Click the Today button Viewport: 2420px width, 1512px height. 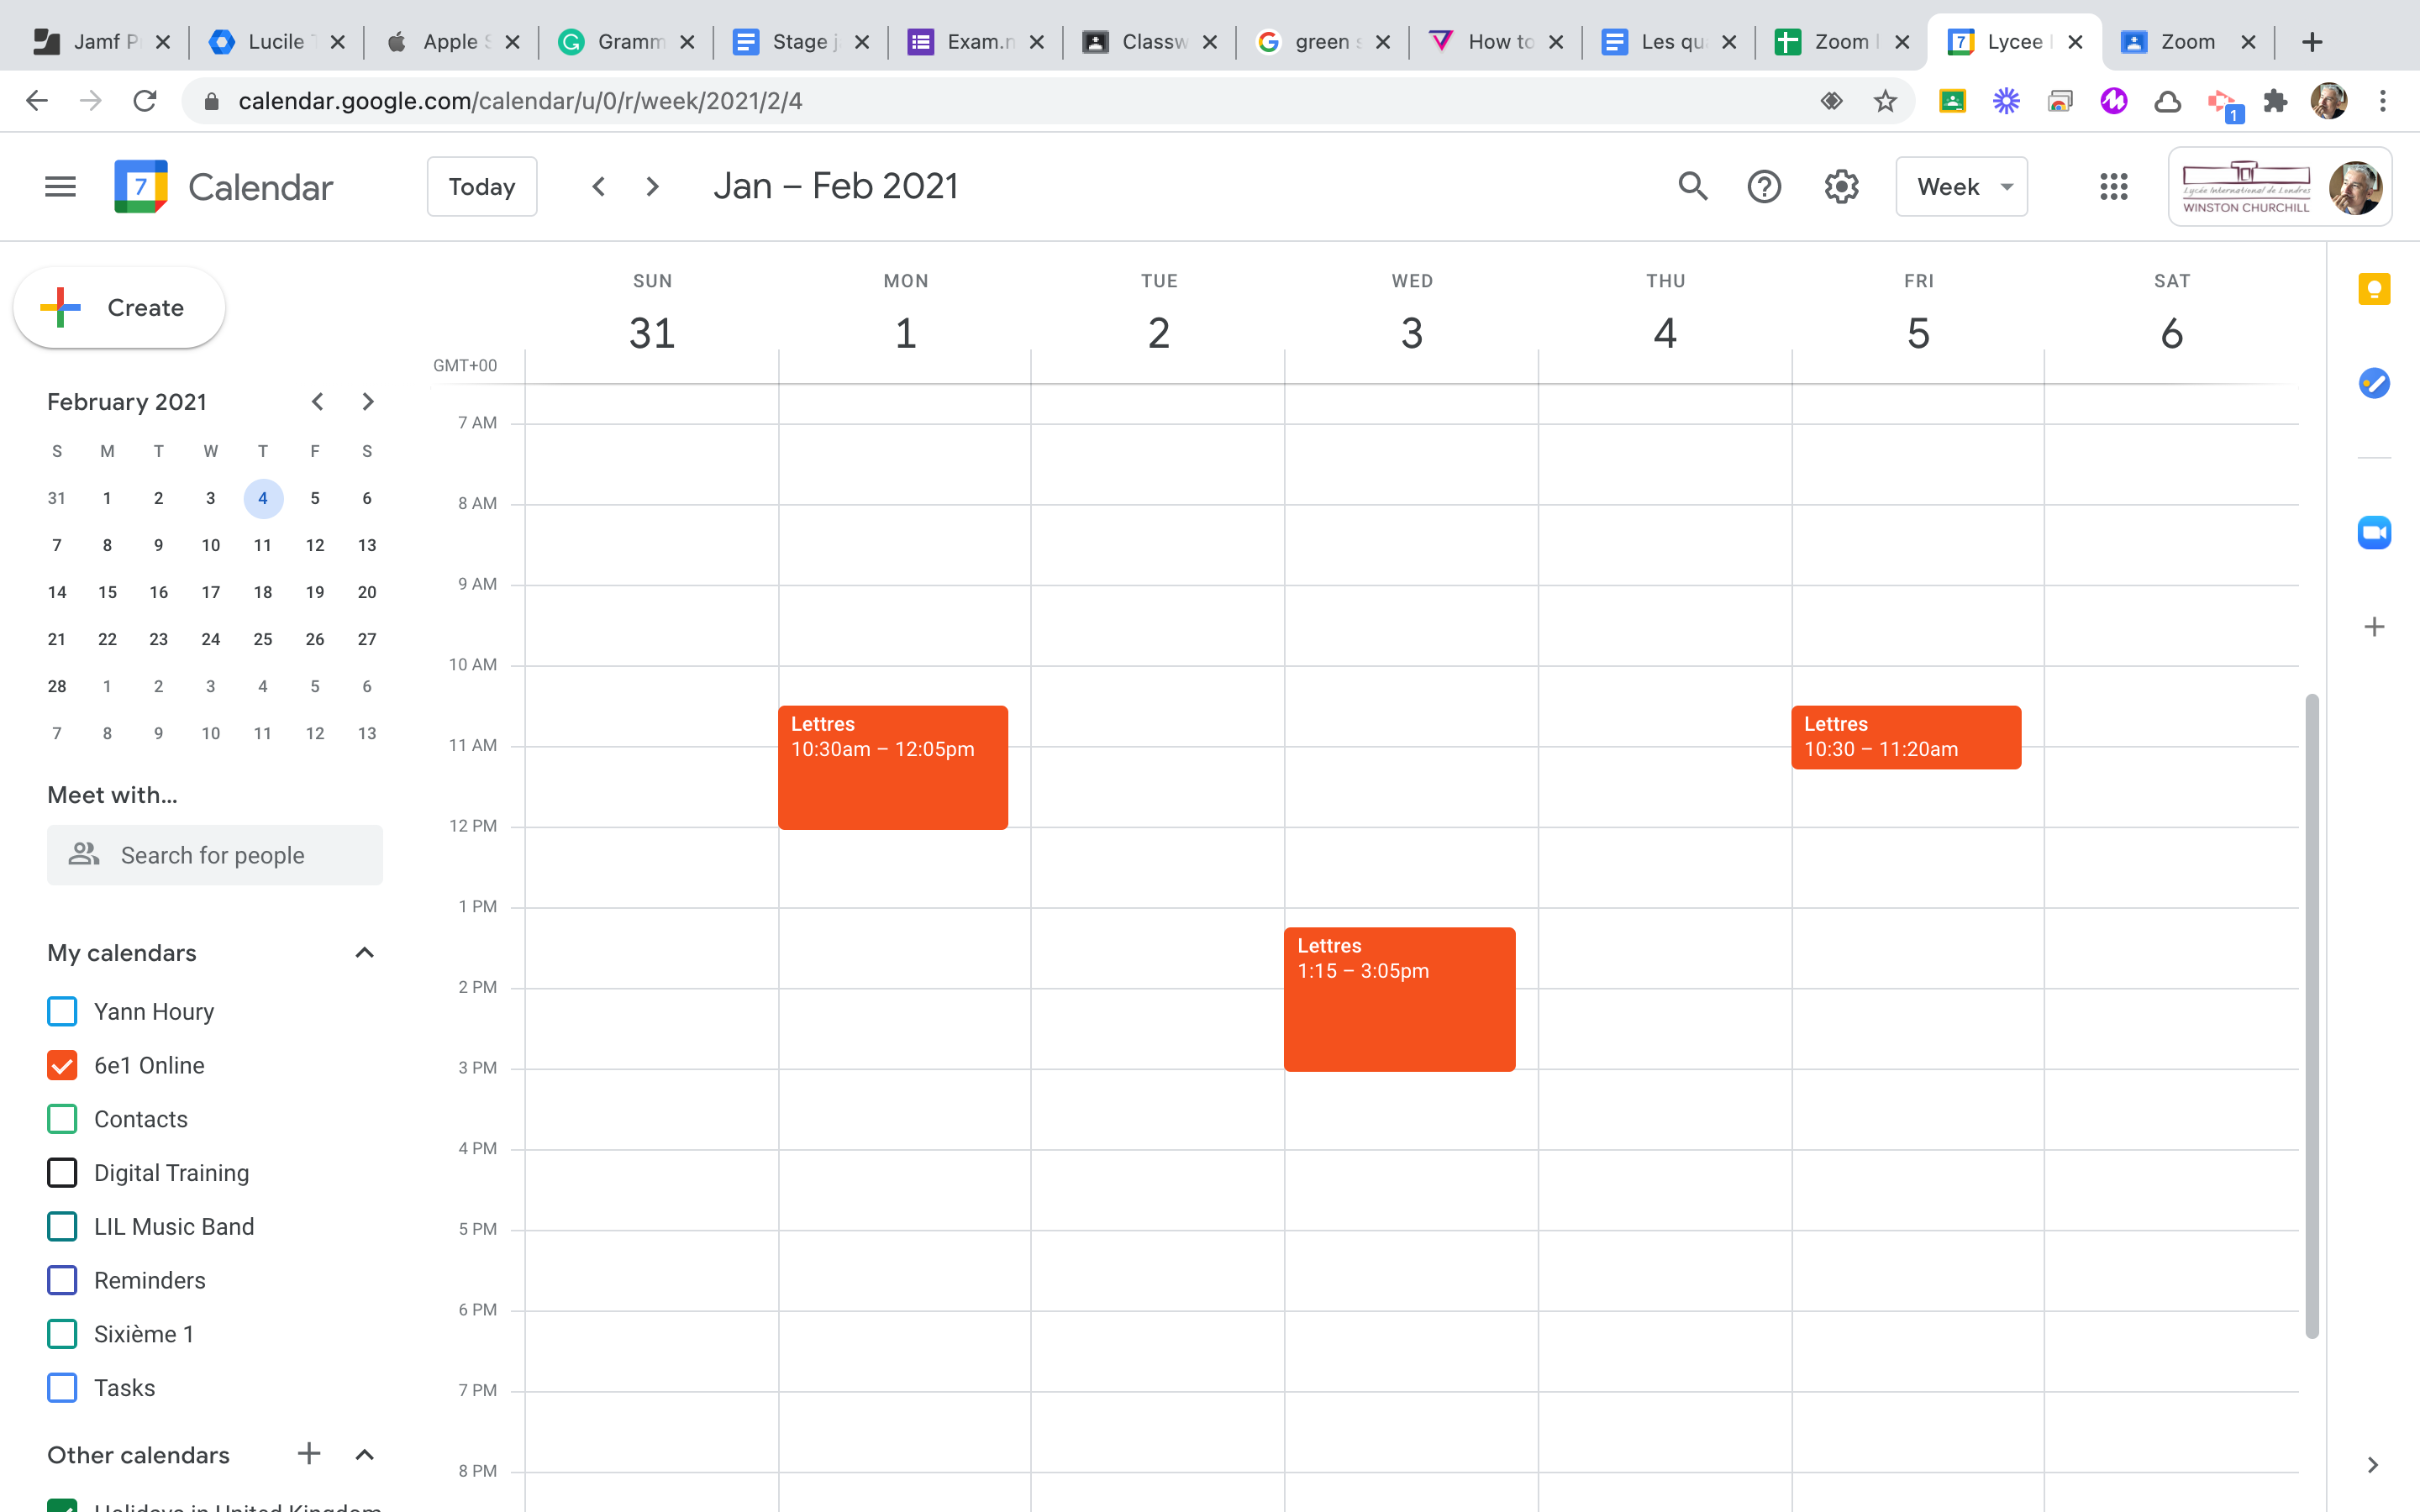click(x=482, y=187)
